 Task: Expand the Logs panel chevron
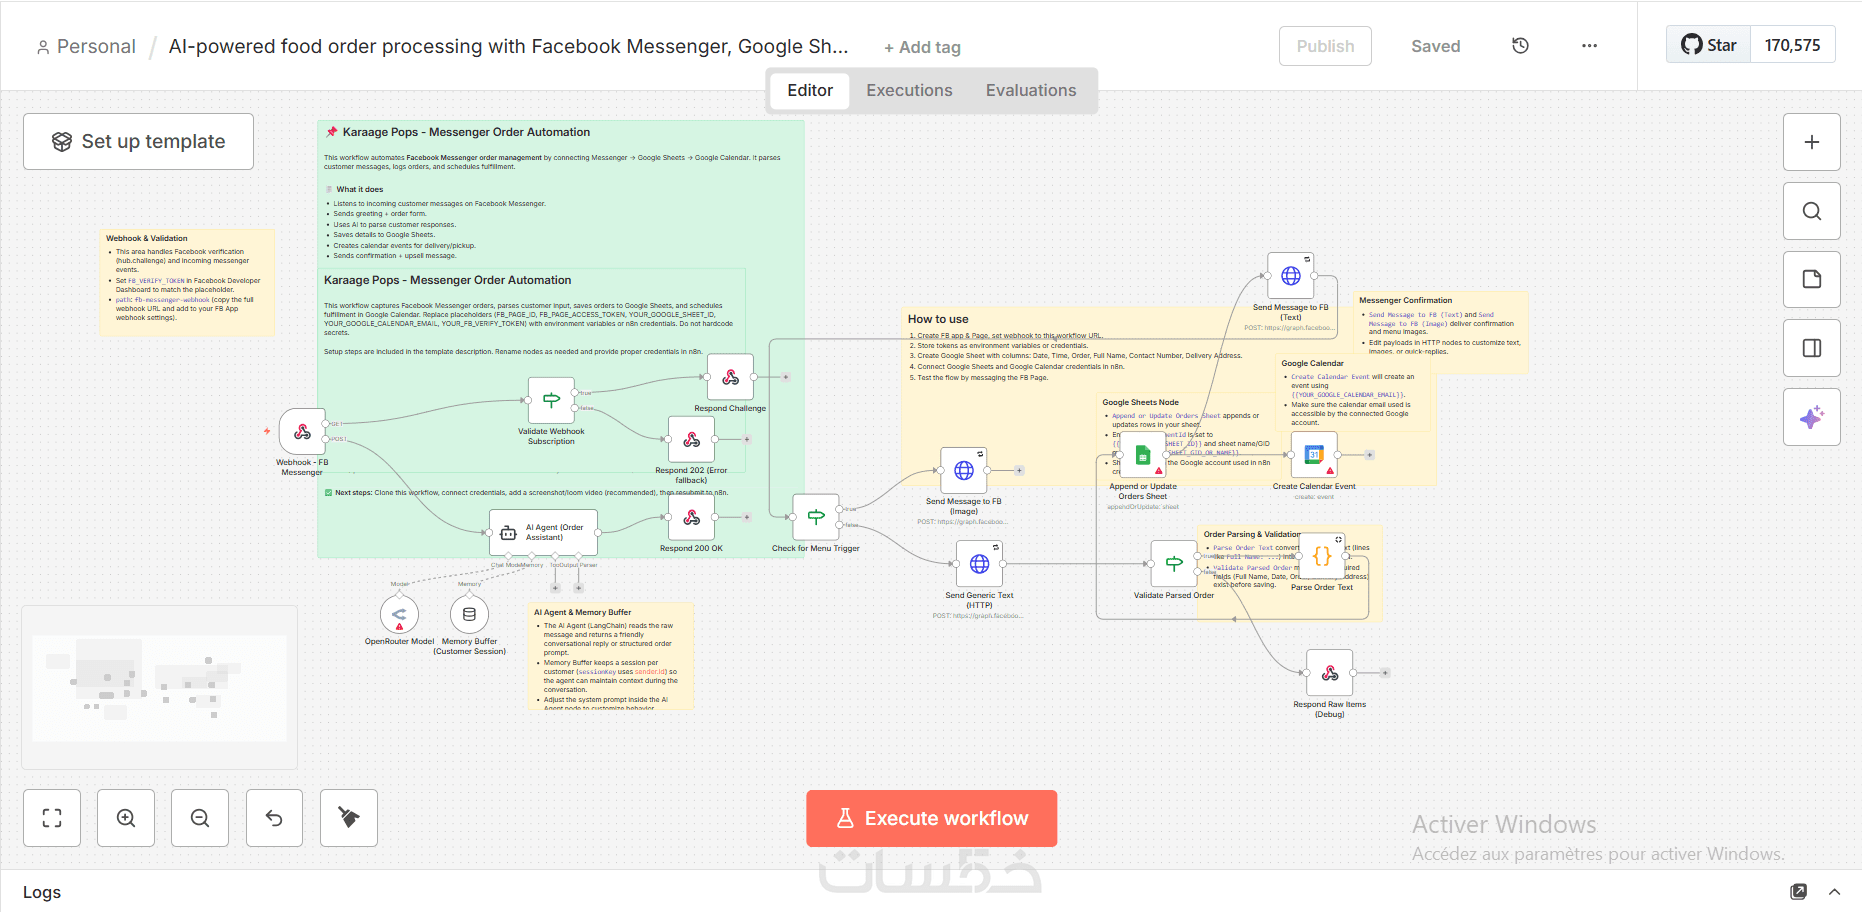point(1834,892)
